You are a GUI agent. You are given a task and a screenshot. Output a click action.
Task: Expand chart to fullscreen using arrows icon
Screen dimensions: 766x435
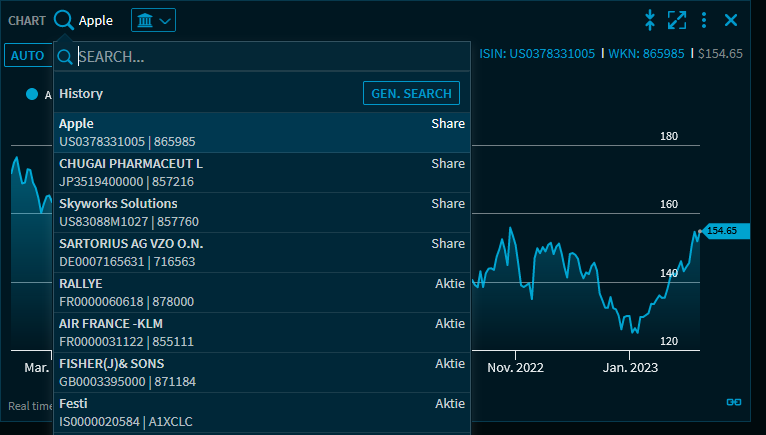click(677, 20)
